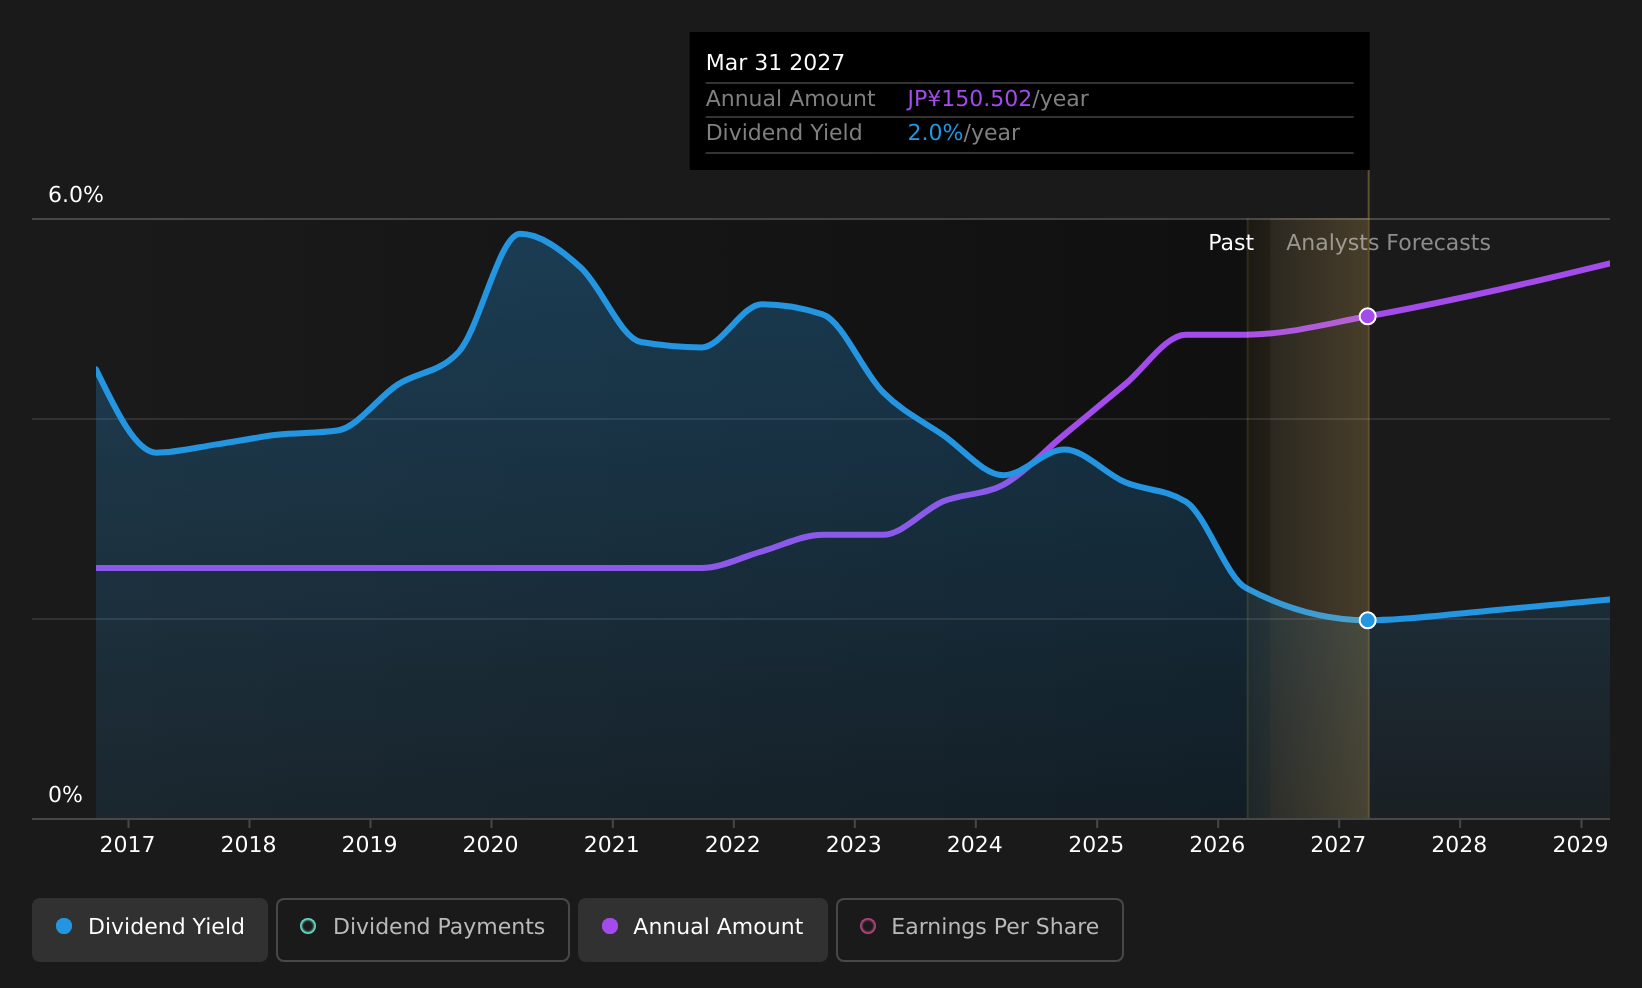1642x988 pixels.
Task: Click the teal Dividend Payments legend circle
Action: coord(308,926)
